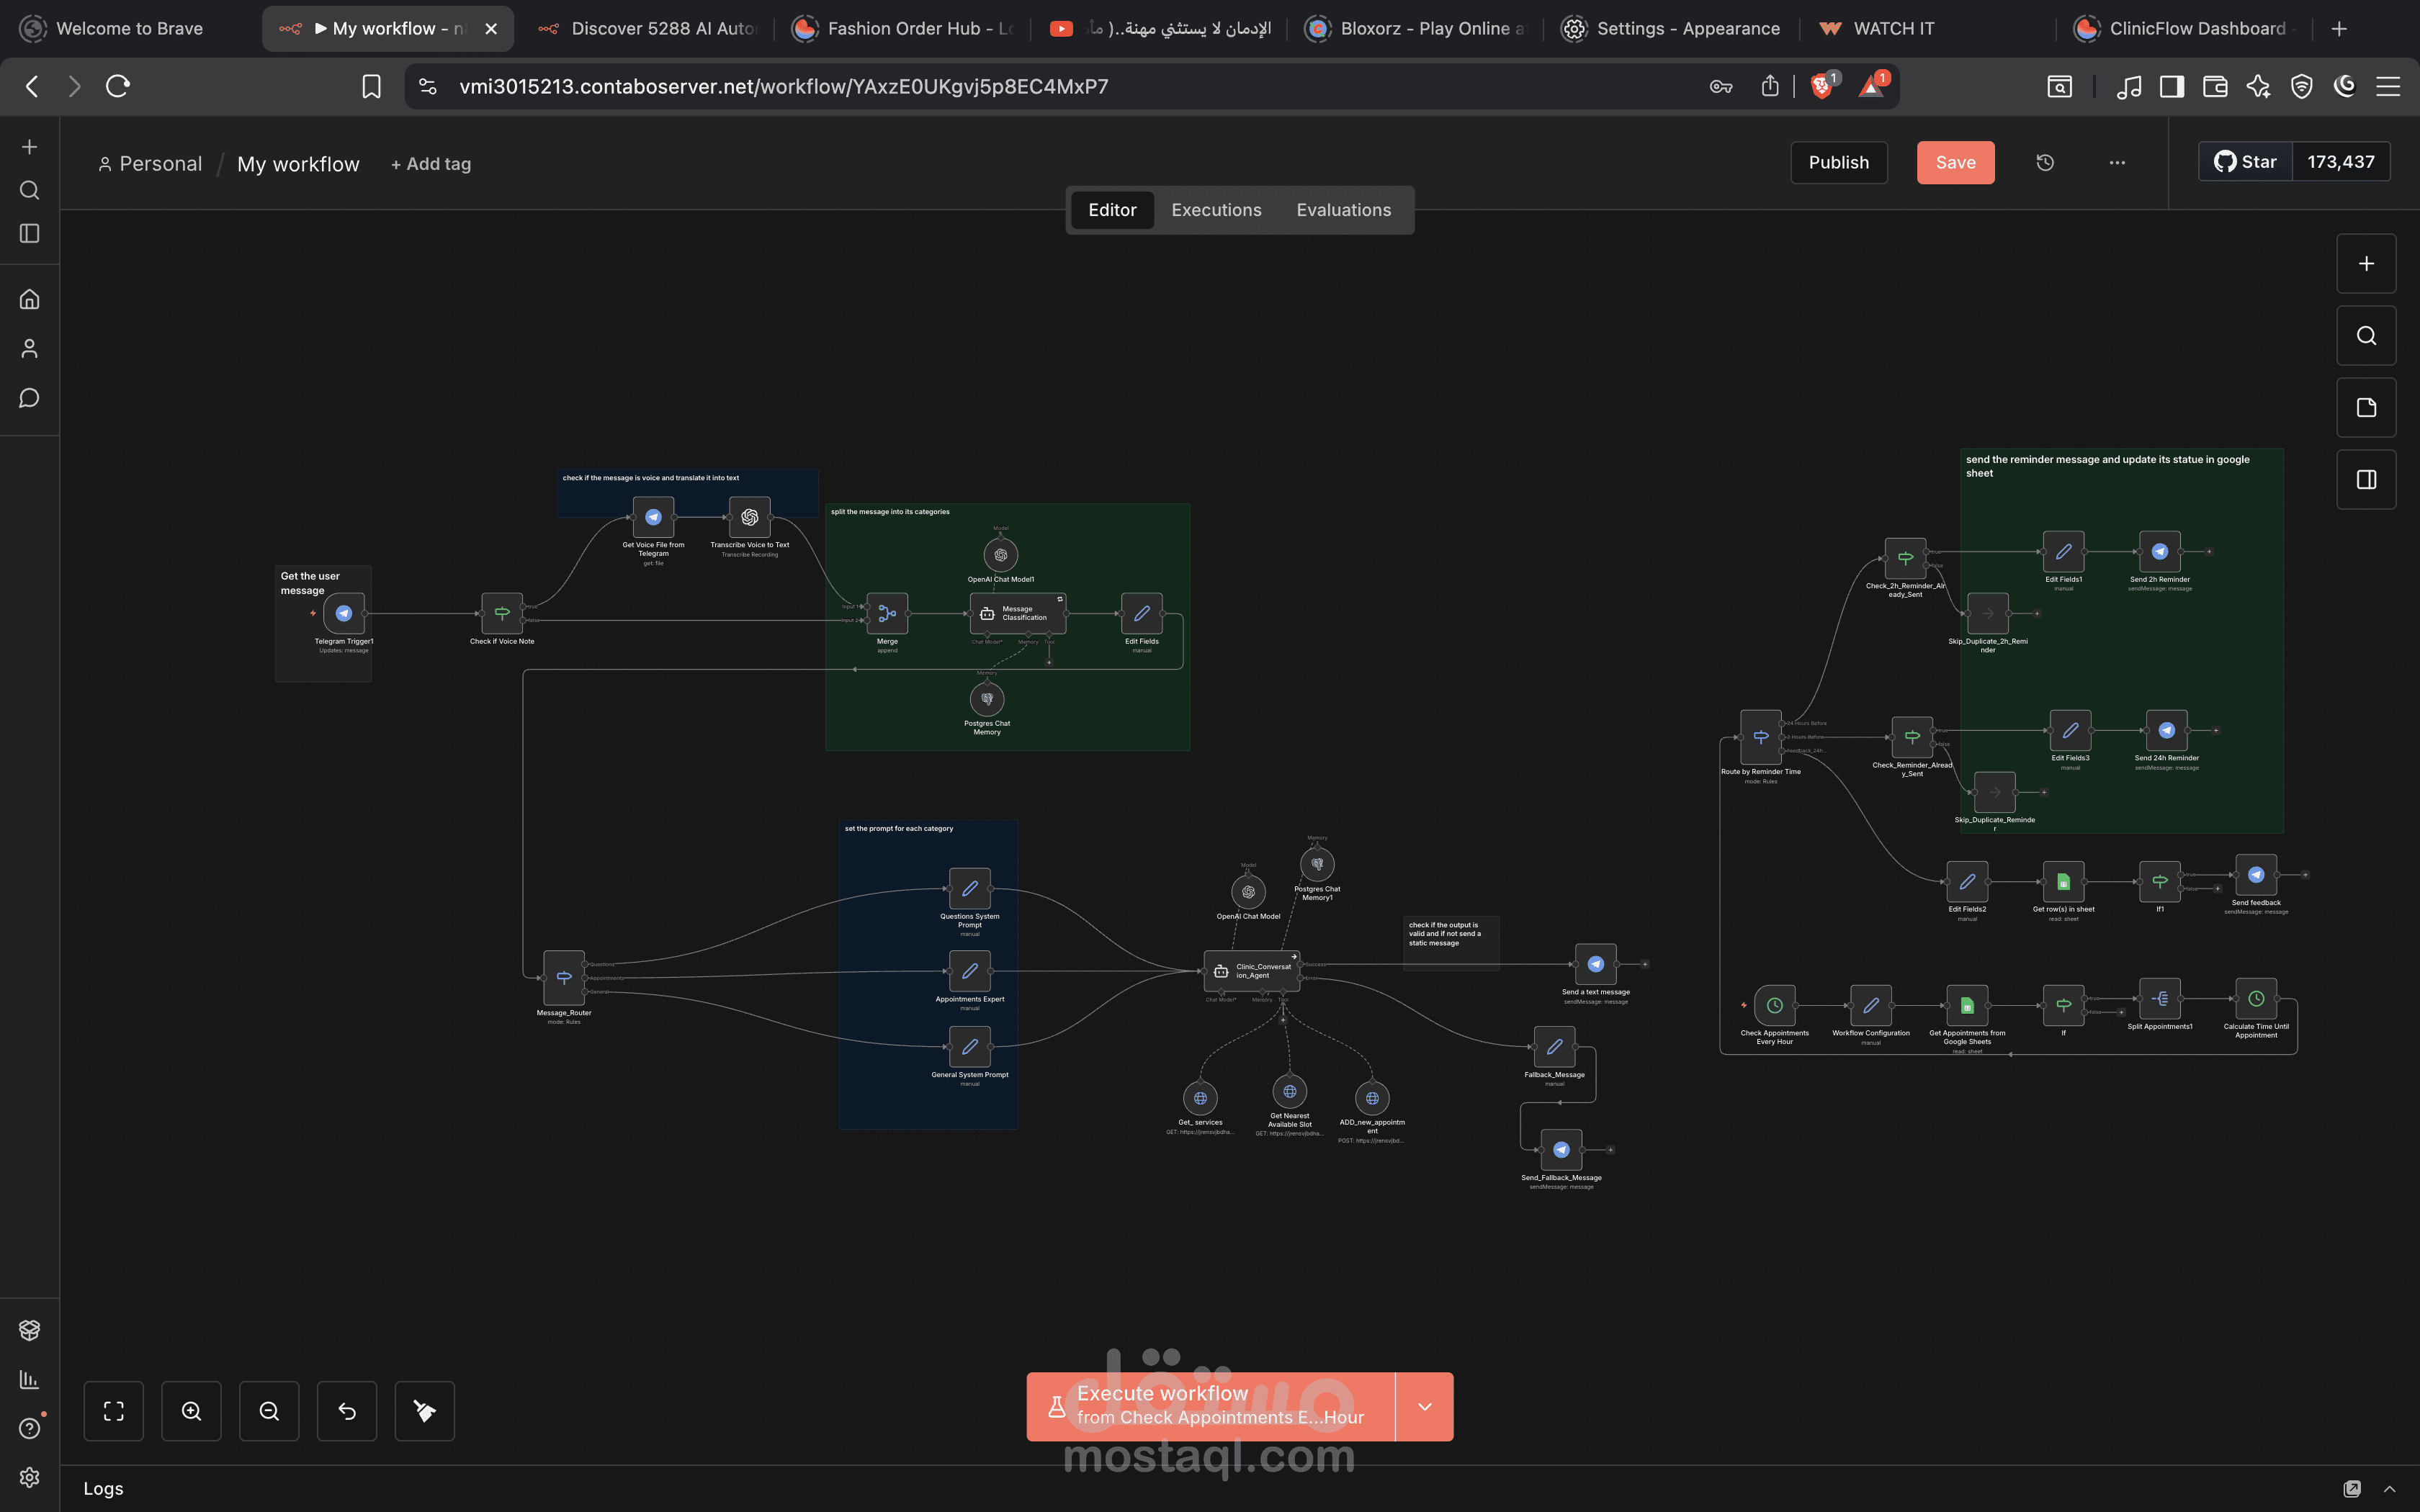Viewport: 2420px width, 1512px height.
Task: Open the Brave Shields lion icon
Action: 1821,86
